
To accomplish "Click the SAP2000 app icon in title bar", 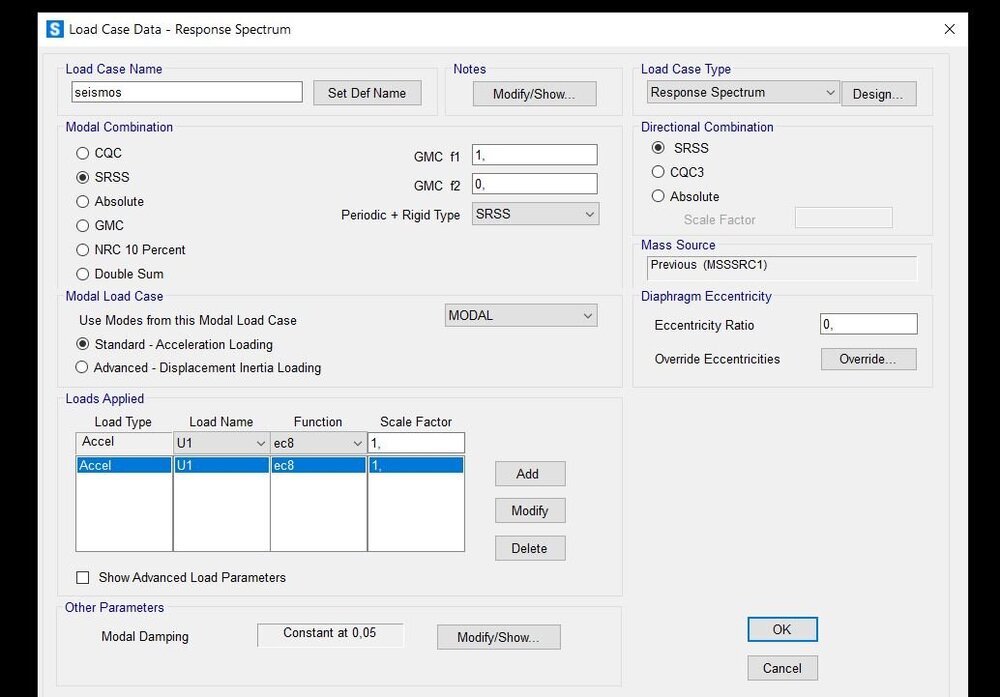I will [55, 29].
